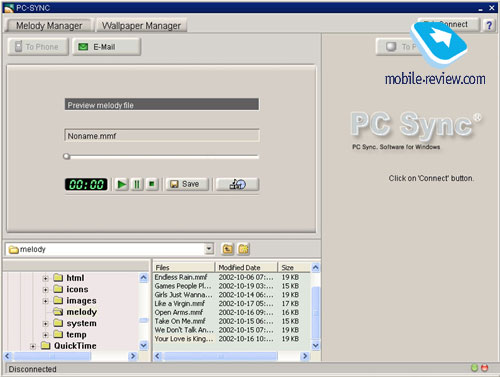Expand the temp folder node
The width and height of the screenshot is (500, 377).
click(x=45, y=335)
